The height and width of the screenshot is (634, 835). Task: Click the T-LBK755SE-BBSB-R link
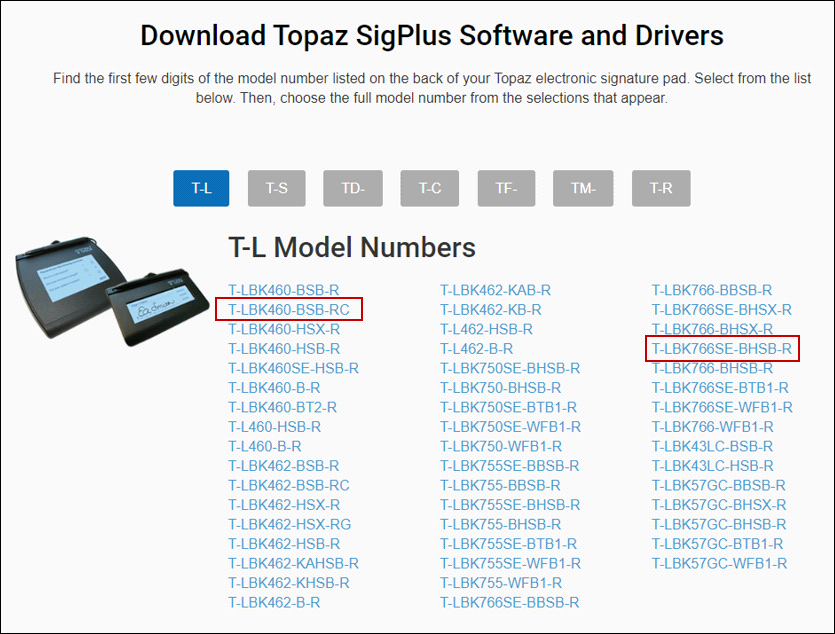pyautogui.click(x=510, y=466)
